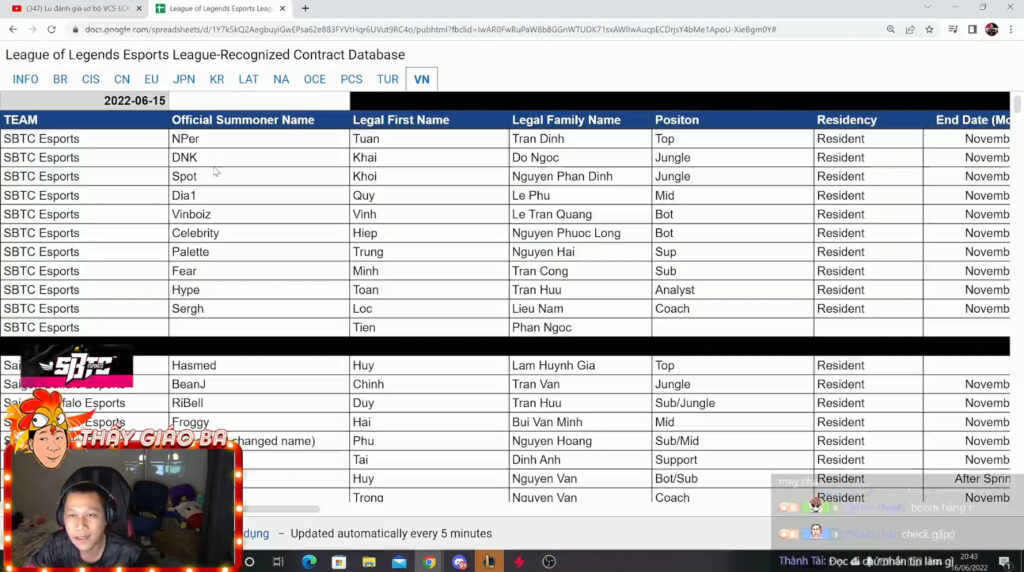Open notification center icon
The image size is (1024, 572).
click(1004, 562)
